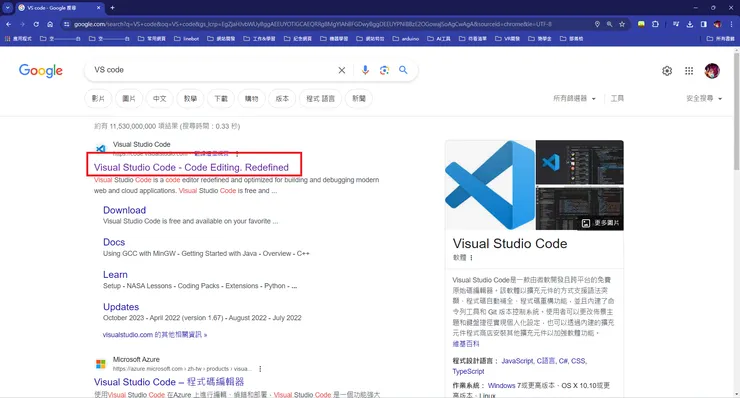Viewport: 740px width, 398px height.
Task: Open the AI工具 bookmarks folder
Action: [439, 39]
